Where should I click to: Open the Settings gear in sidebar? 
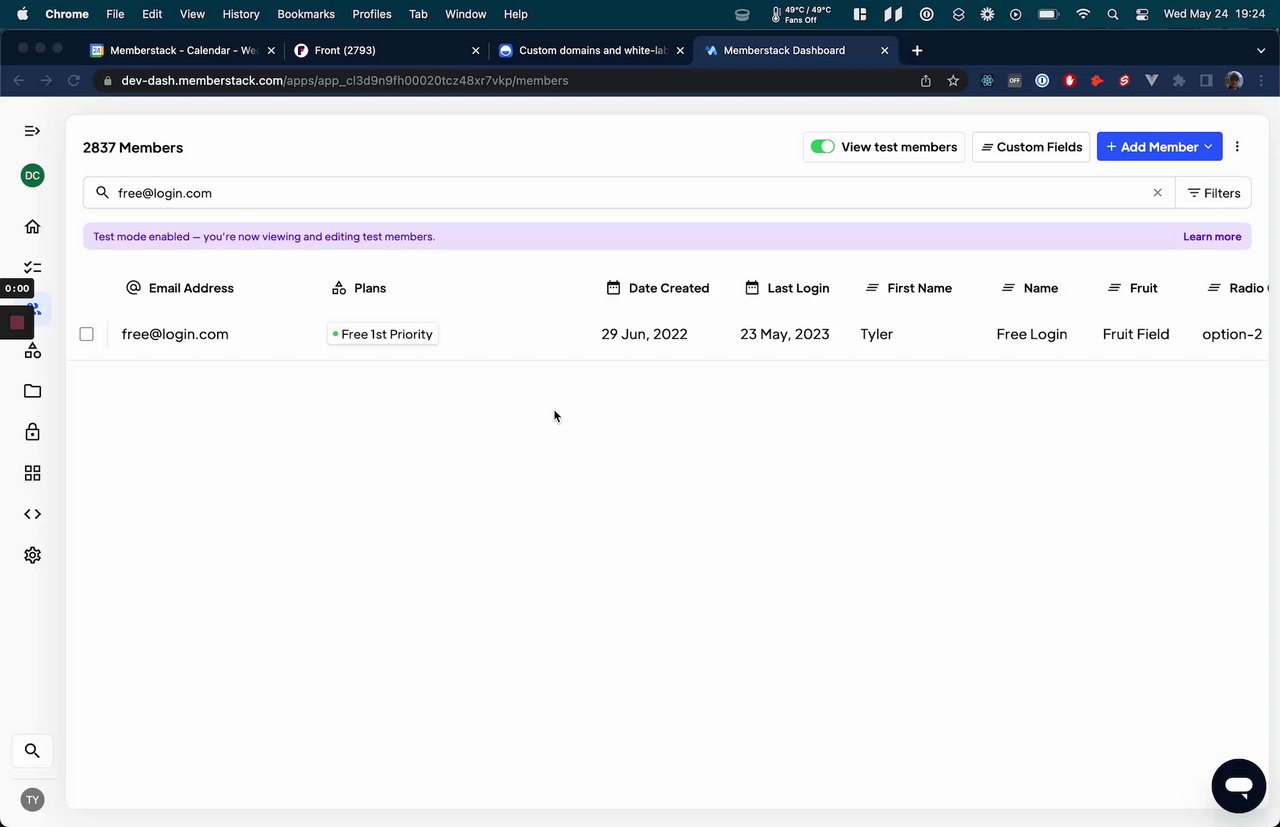[x=32, y=555]
